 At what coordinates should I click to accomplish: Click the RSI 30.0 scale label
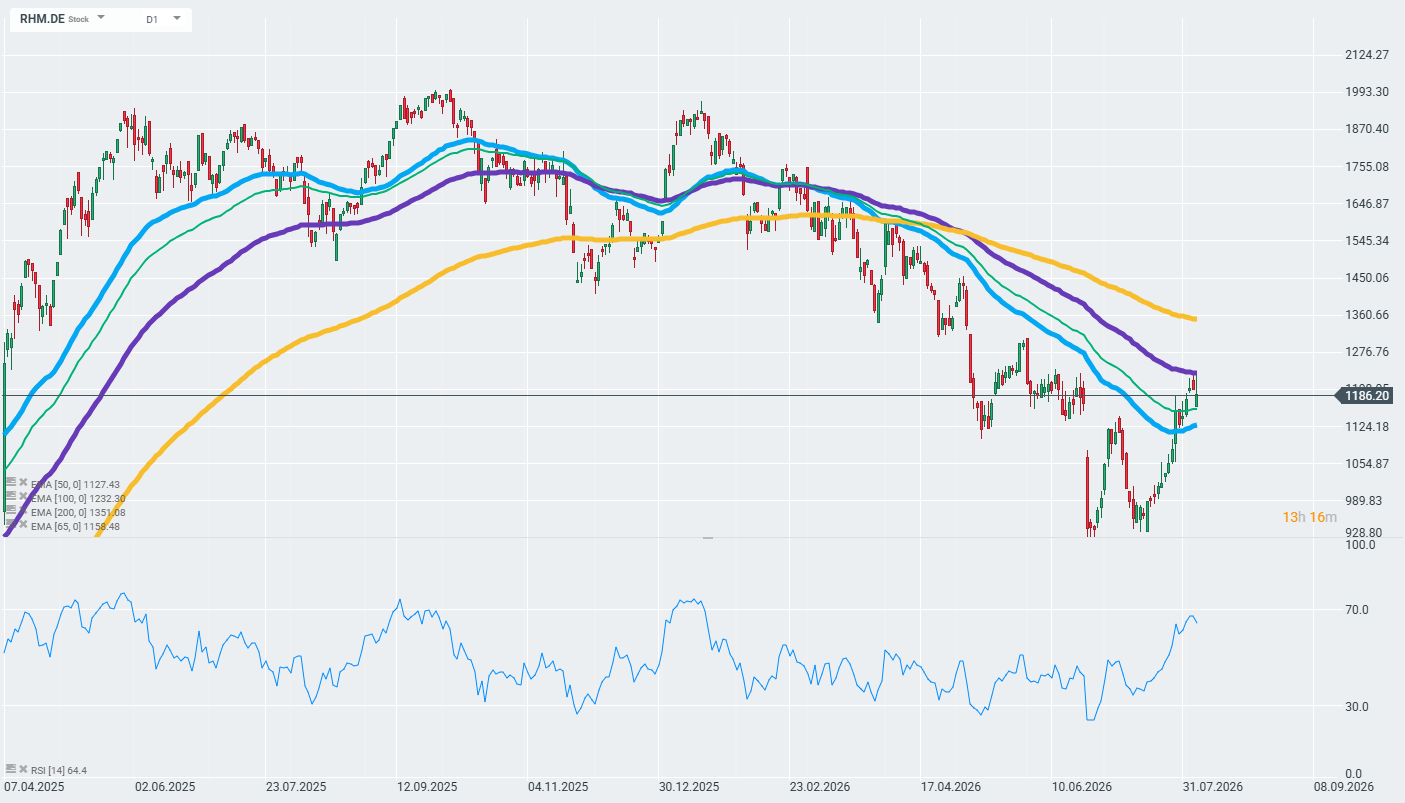tap(1355, 707)
